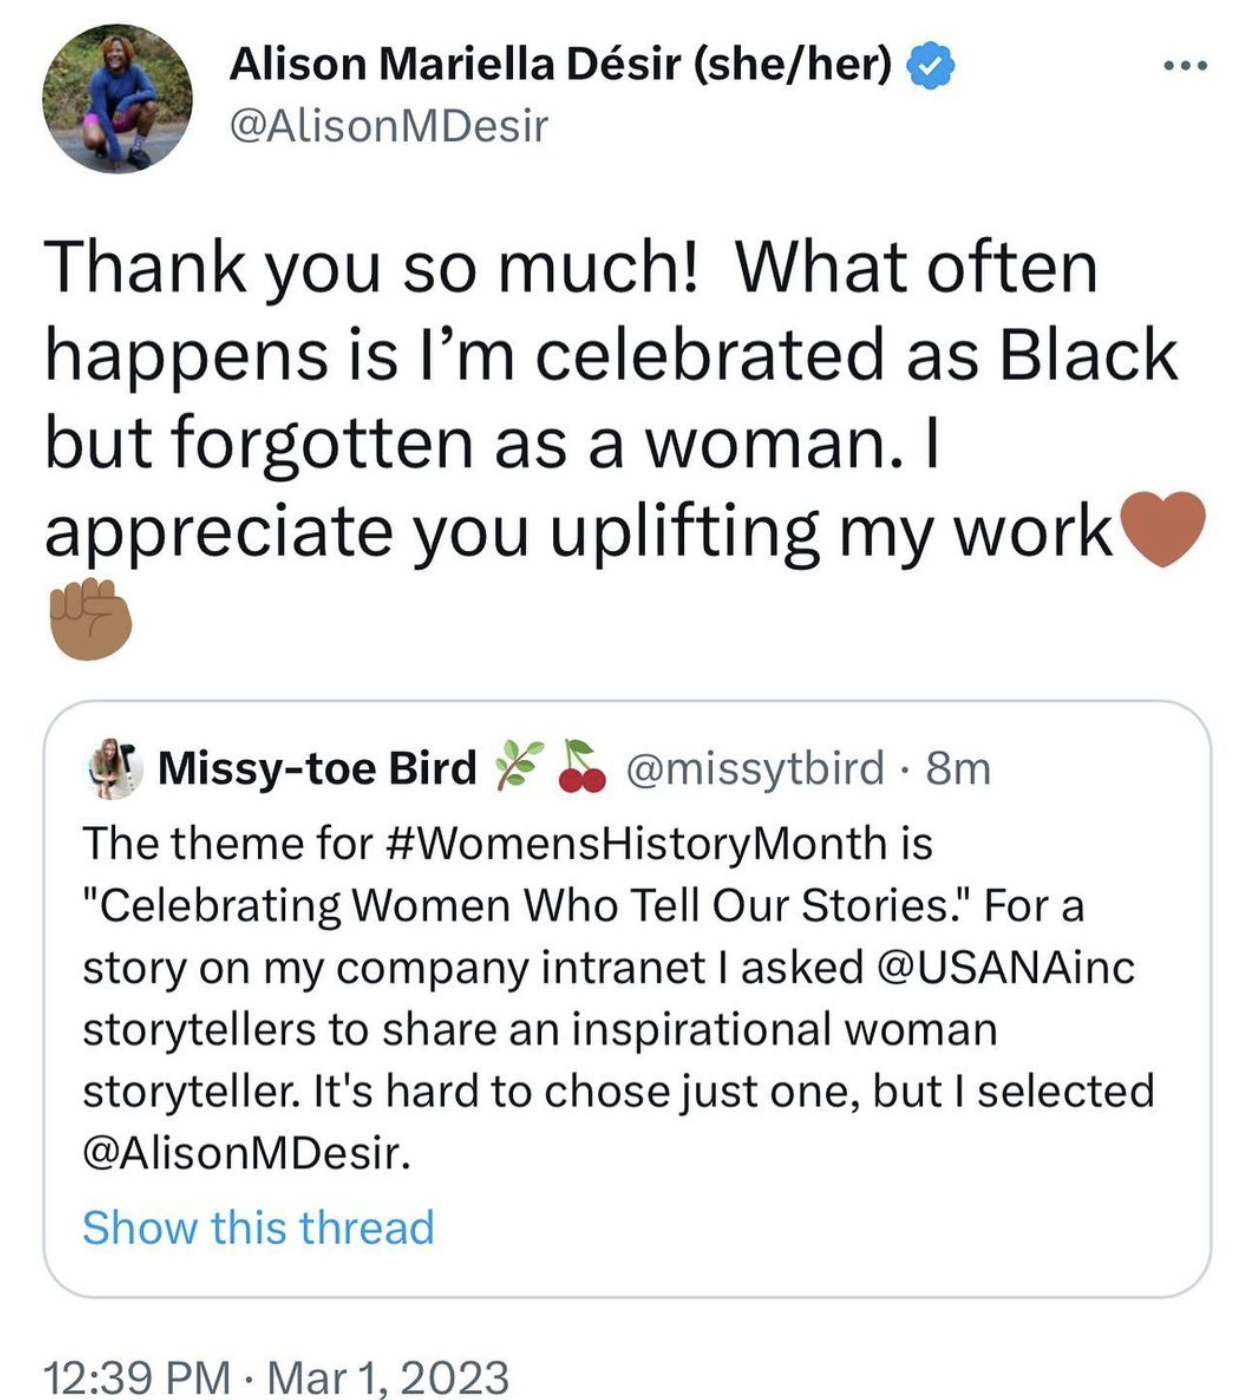Click the brown heart emoji
Viewport: 1250px width, 1400px height.
point(1162,528)
